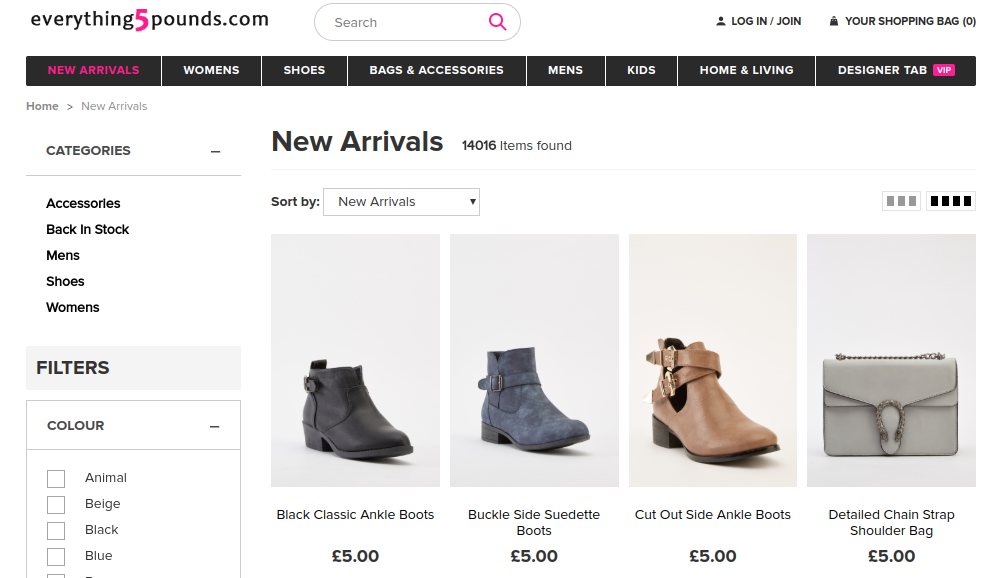Collapse the Categories section
991x578 pixels.
215,151
